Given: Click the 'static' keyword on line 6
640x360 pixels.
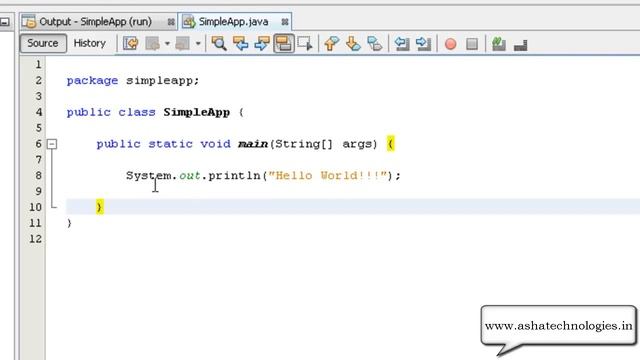Looking at the screenshot, I should coord(170,144).
